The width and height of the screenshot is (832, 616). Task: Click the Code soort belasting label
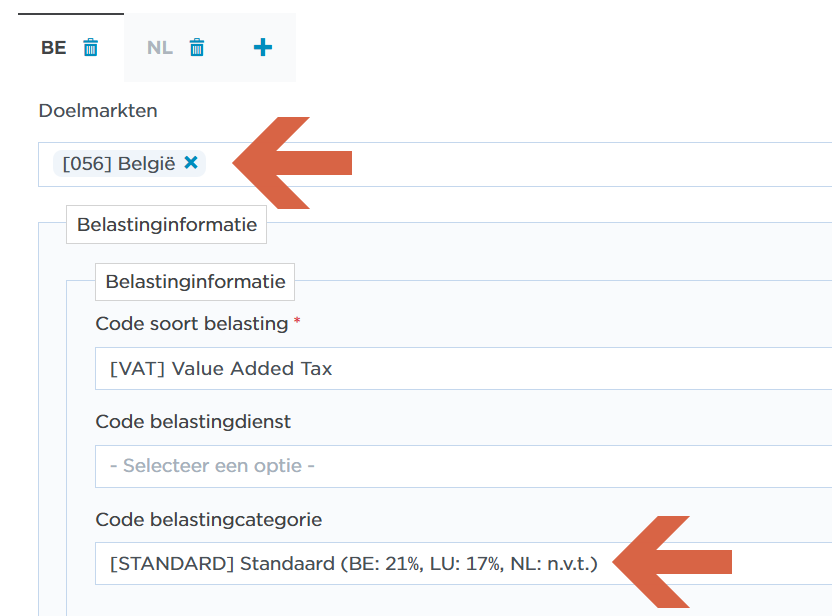pos(191,324)
